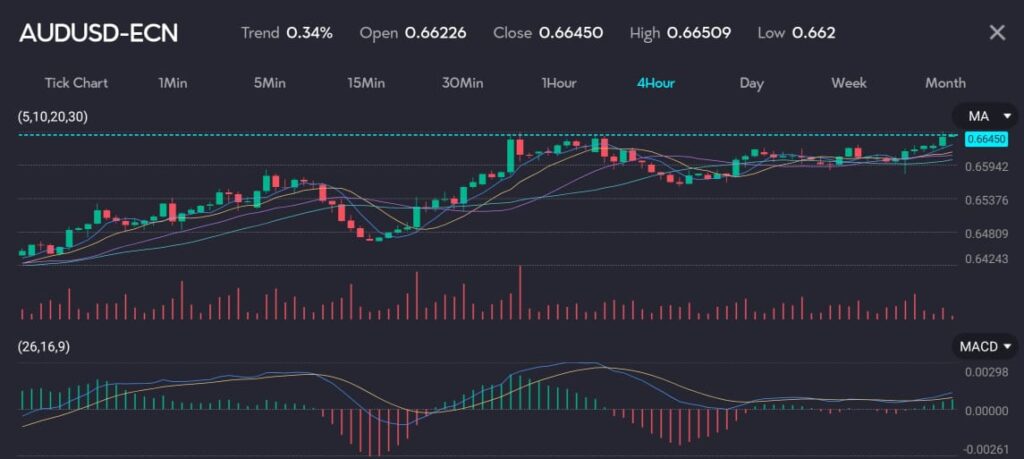Switch to the Month timeframe

click(x=945, y=83)
